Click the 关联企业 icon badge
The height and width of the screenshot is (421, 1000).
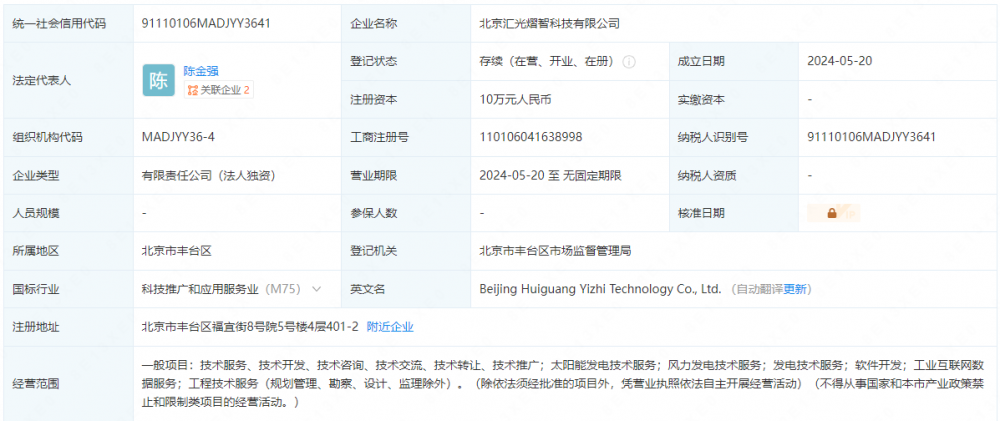pos(193,91)
